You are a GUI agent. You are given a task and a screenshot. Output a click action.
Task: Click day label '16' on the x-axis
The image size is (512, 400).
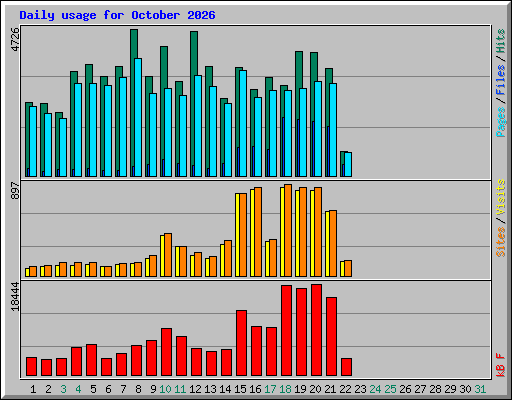255,389
